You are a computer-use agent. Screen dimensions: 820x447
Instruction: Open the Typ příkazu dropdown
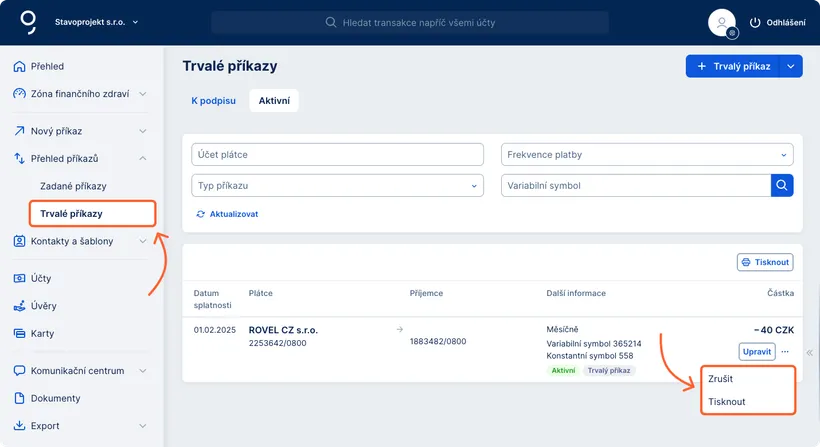pyautogui.click(x=337, y=185)
